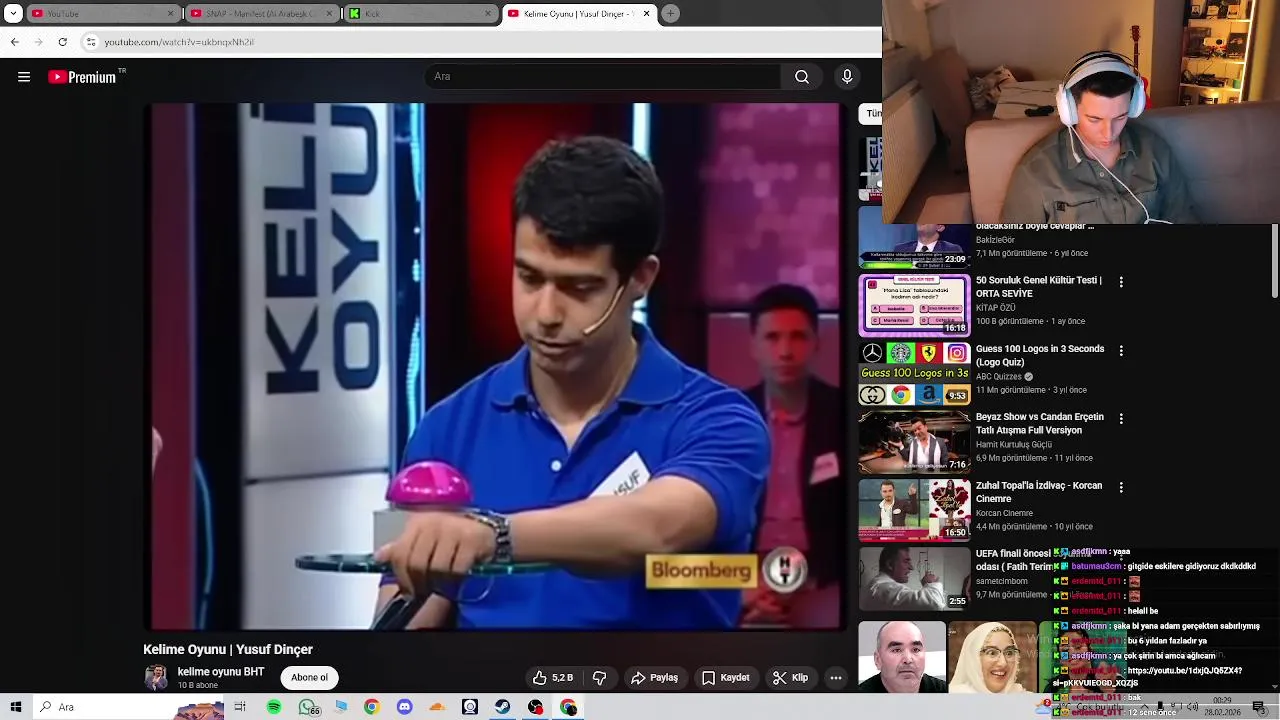Image resolution: width=1280 pixels, height=720 pixels.
Task: Open WhatsApp from taskbar
Action: (307, 707)
